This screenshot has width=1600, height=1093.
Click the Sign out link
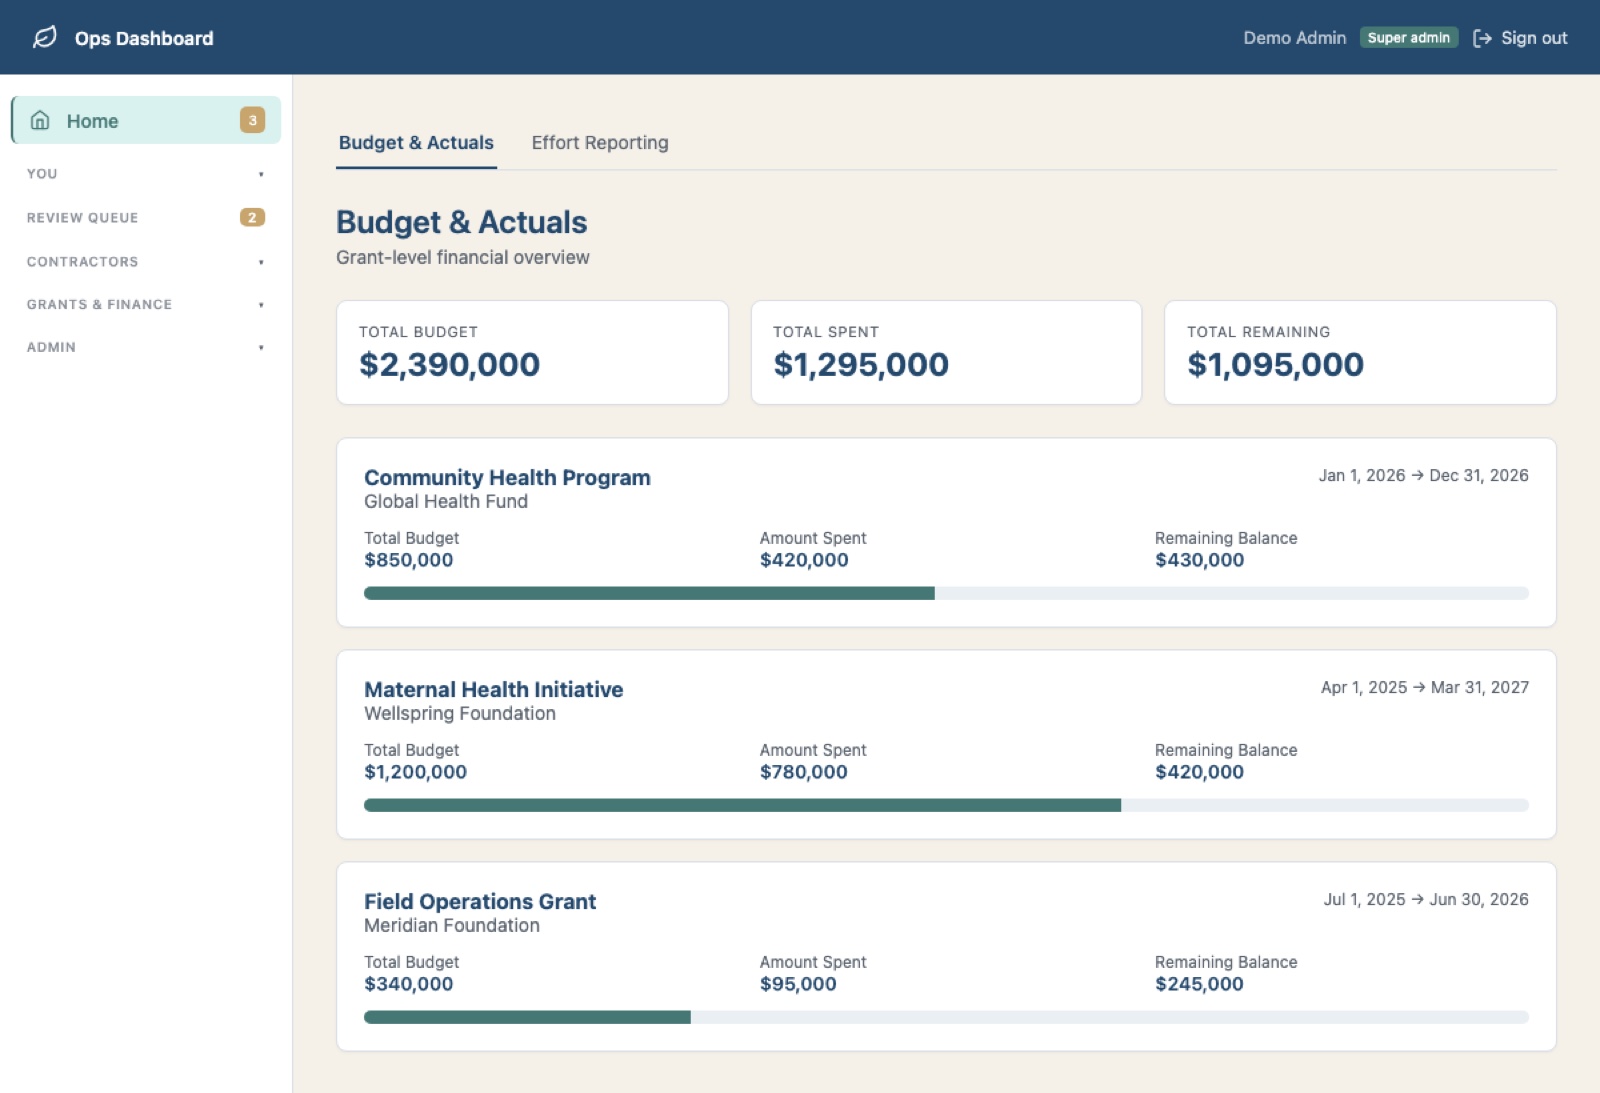[x=1520, y=38]
